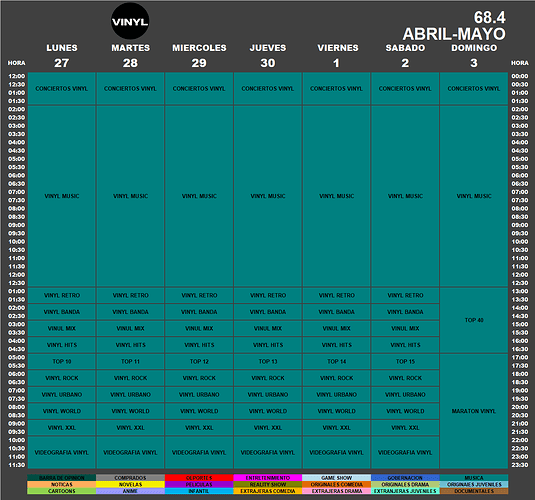This screenshot has height=500, width=535.
Task: Open the TOP 14 block on Friday
Action: click(337, 361)
